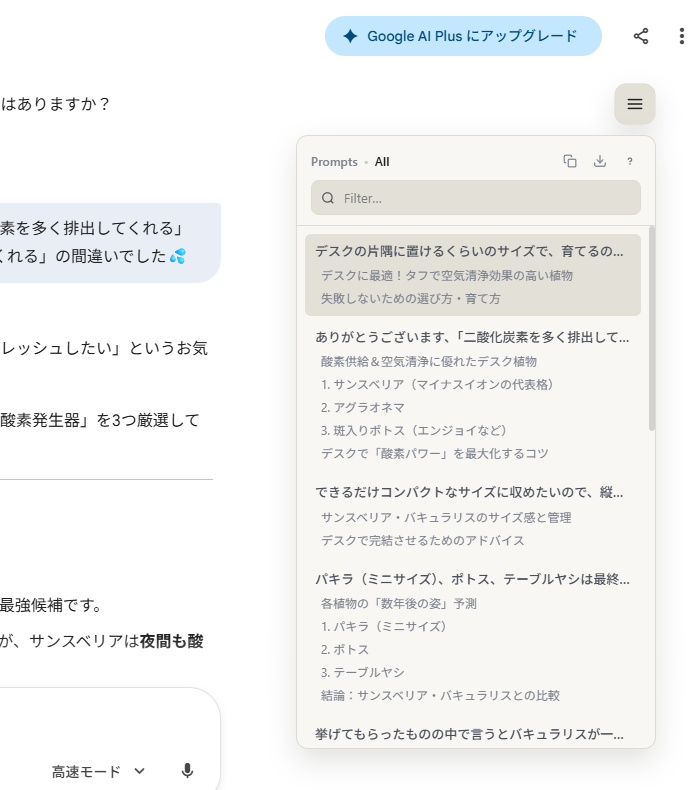This screenshot has width=700, height=790.
Task: Select the prompt starting with デスクの片隅に置ける
Action: coord(471,251)
